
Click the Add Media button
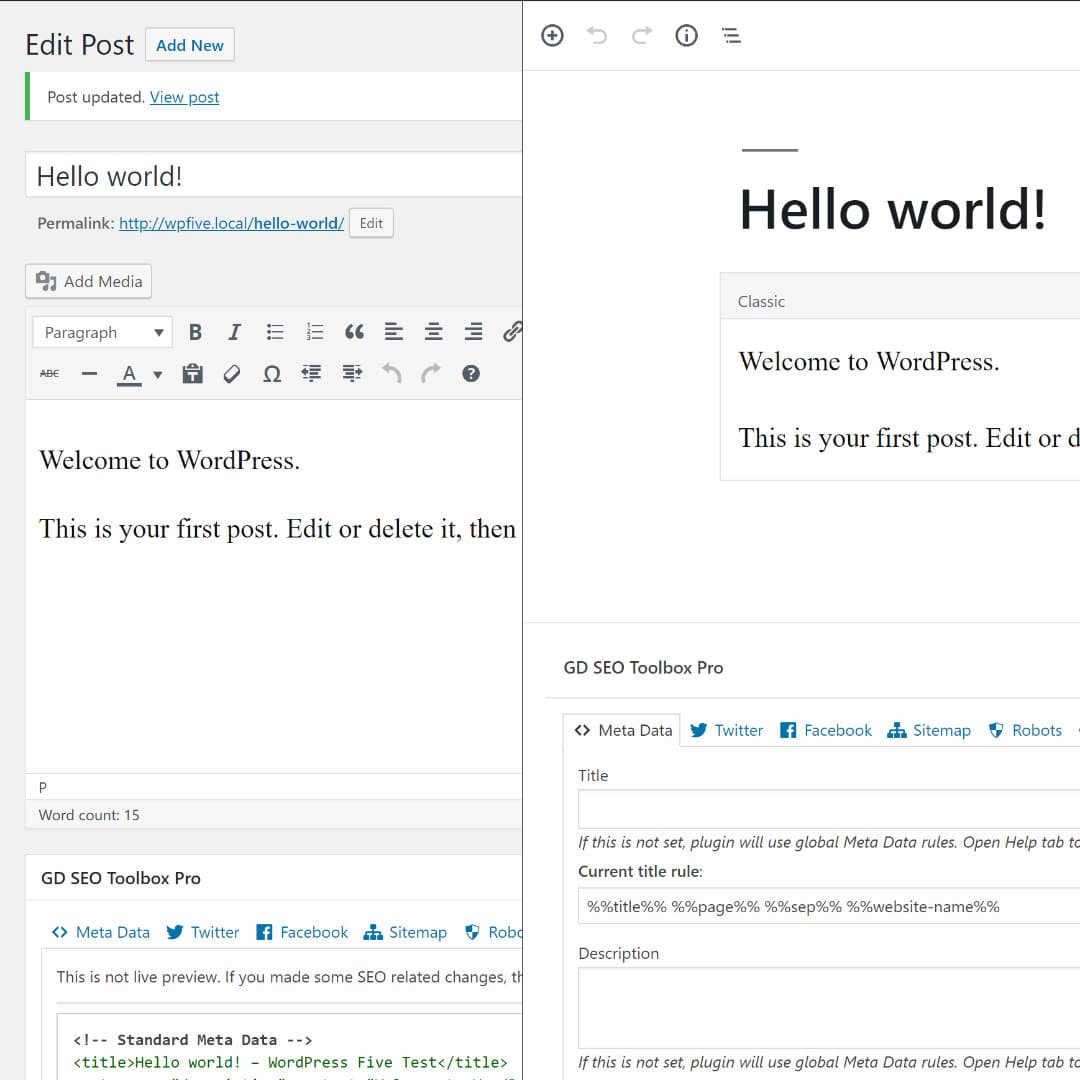point(88,281)
